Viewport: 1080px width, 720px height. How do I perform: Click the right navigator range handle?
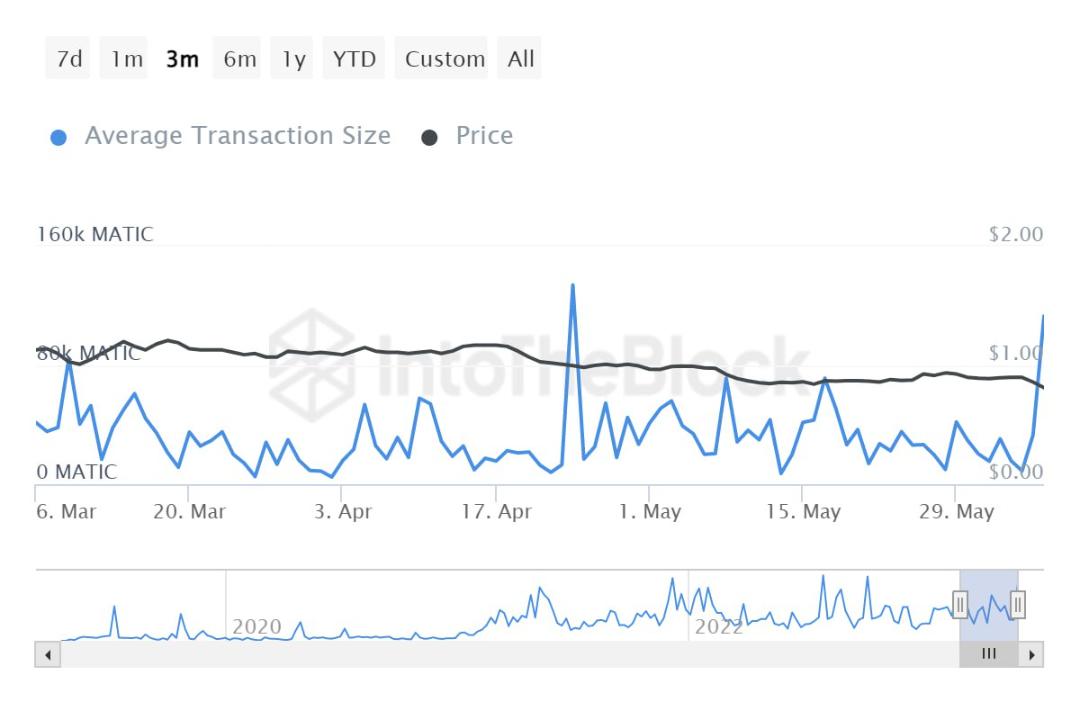1018,604
